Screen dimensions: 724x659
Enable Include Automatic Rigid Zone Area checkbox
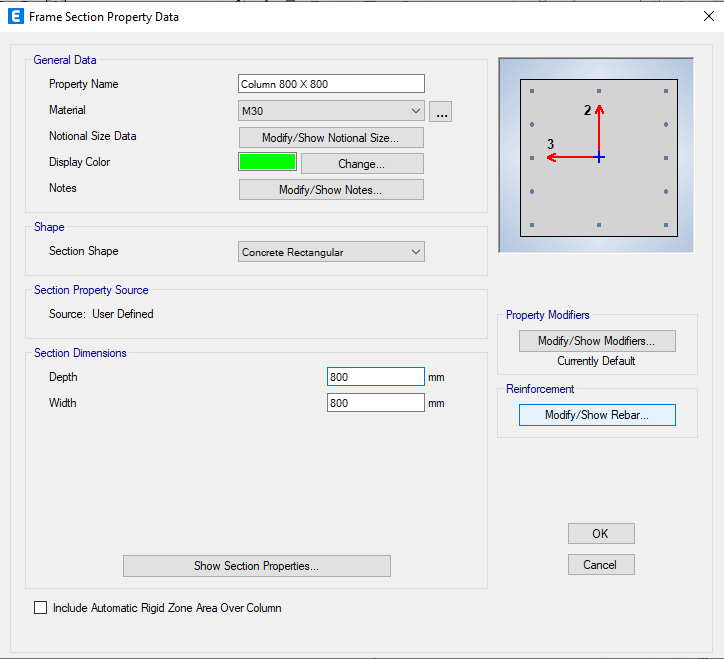[41, 607]
